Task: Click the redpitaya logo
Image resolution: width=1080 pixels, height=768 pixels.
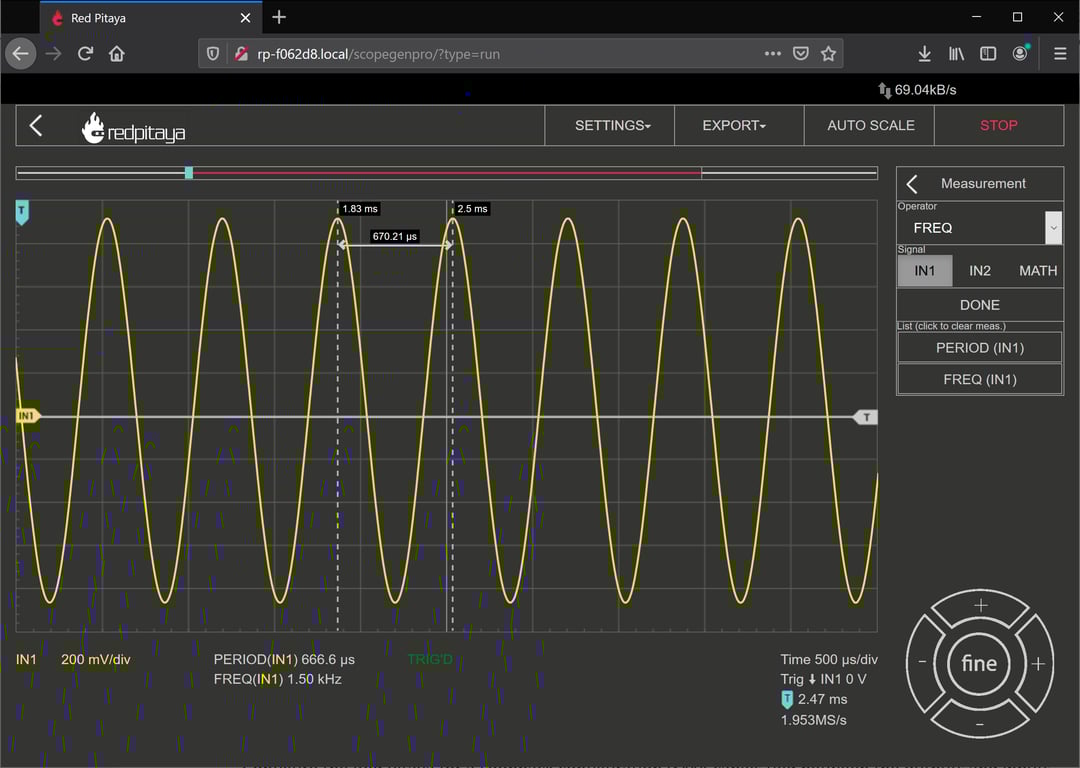Action: click(134, 128)
